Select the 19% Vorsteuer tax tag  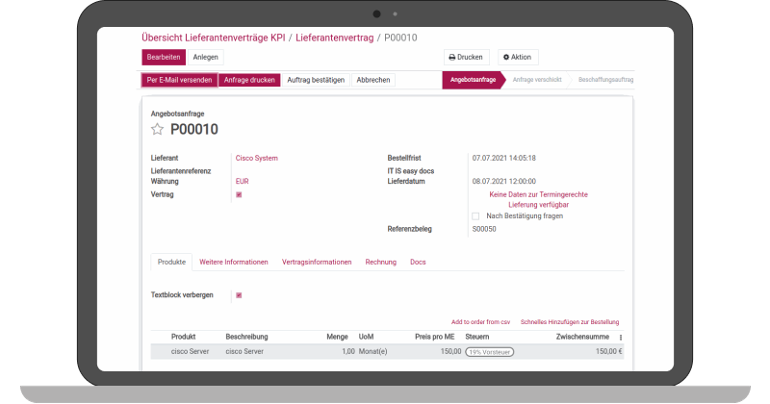pyautogui.click(x=489, y=352)
